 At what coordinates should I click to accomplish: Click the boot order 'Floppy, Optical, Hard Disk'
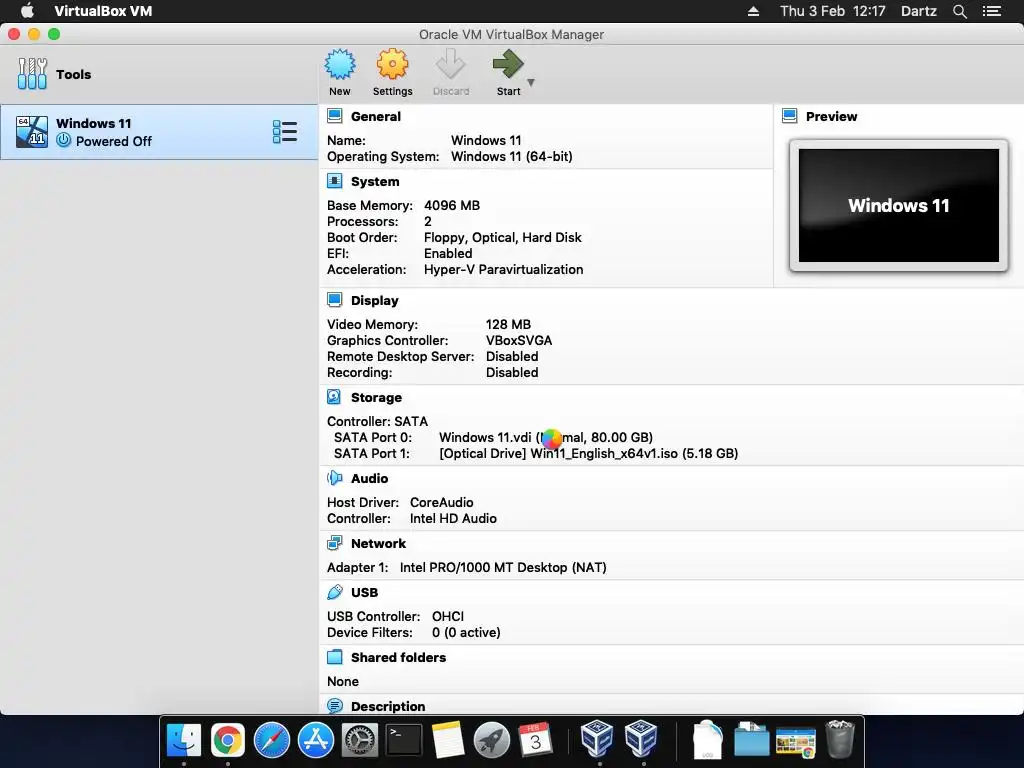point(503,238)
